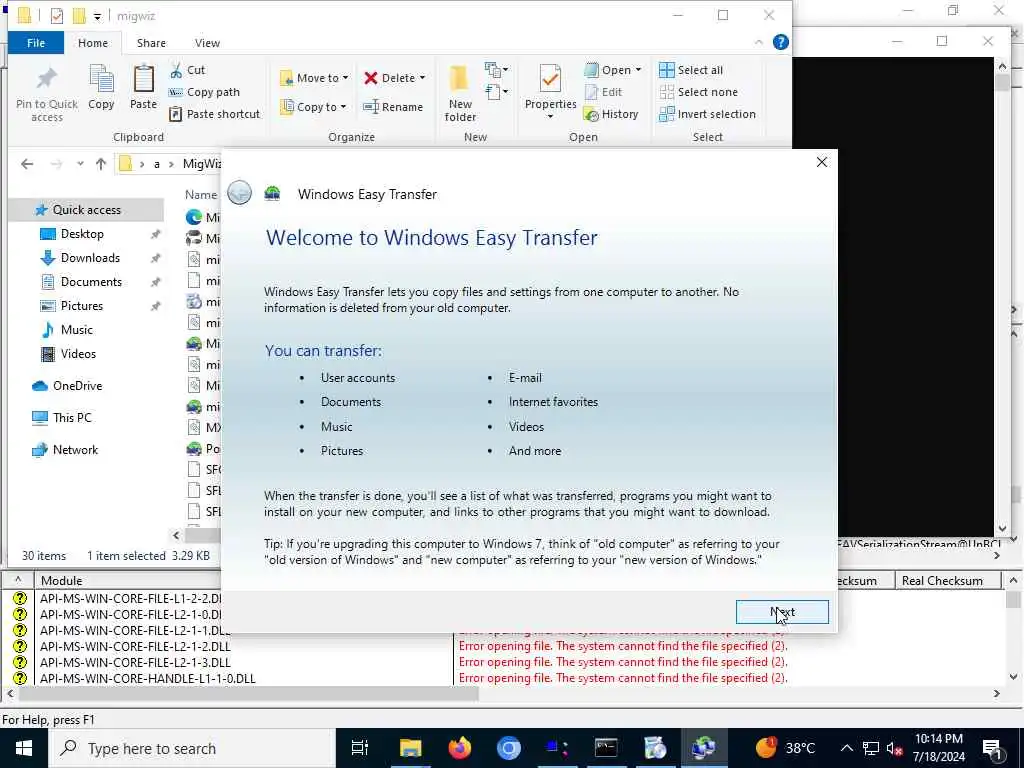Click Cut in the Clipboard group
The width and height of the screenshot is (1024, 768).
[x=187, y=70]
